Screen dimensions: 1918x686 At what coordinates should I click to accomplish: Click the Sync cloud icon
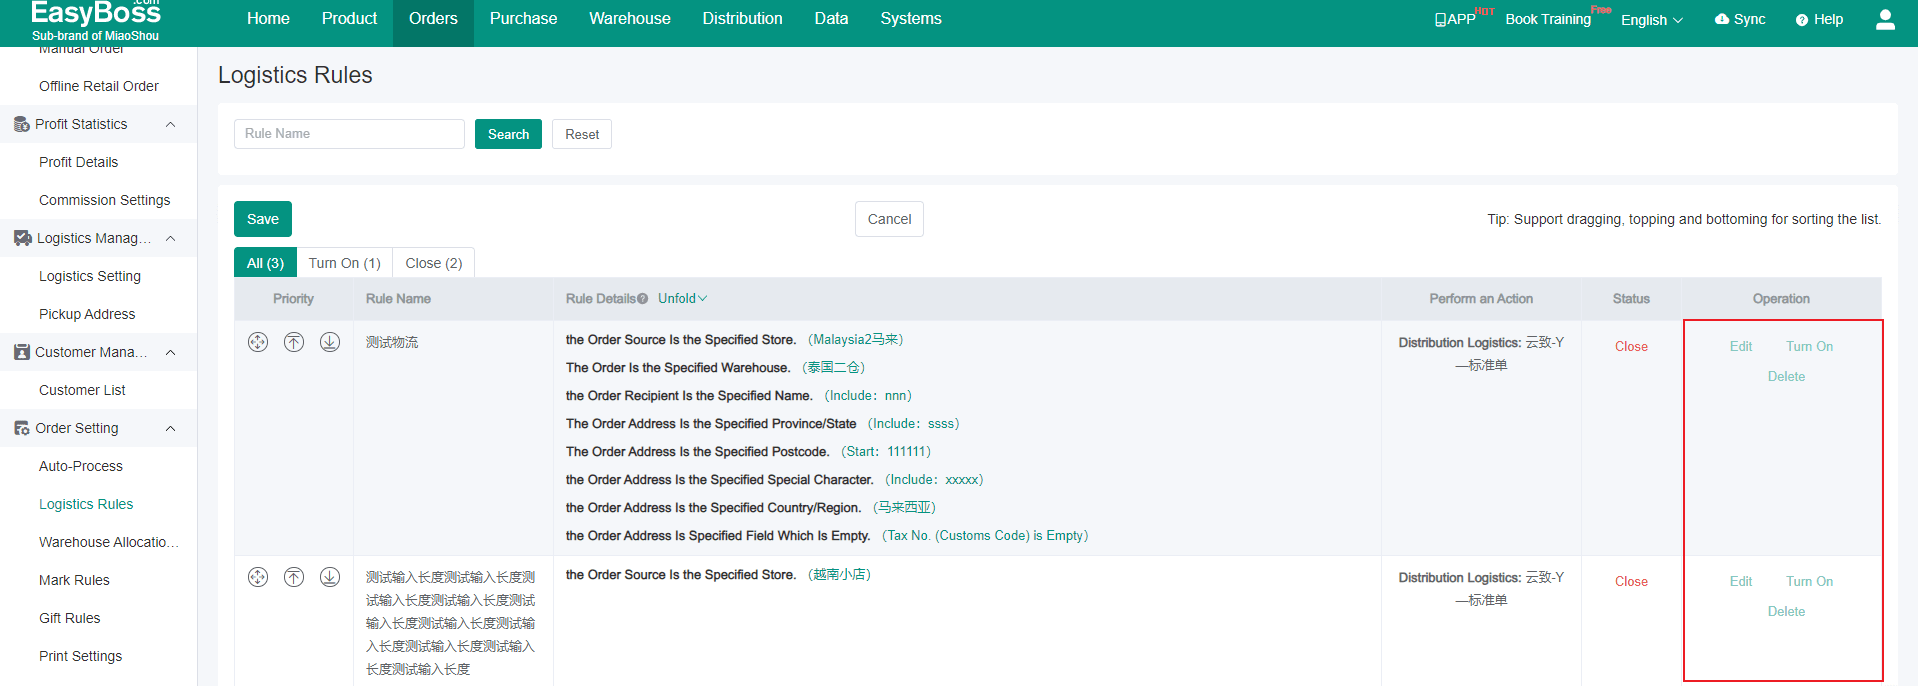pos(1722,19)
